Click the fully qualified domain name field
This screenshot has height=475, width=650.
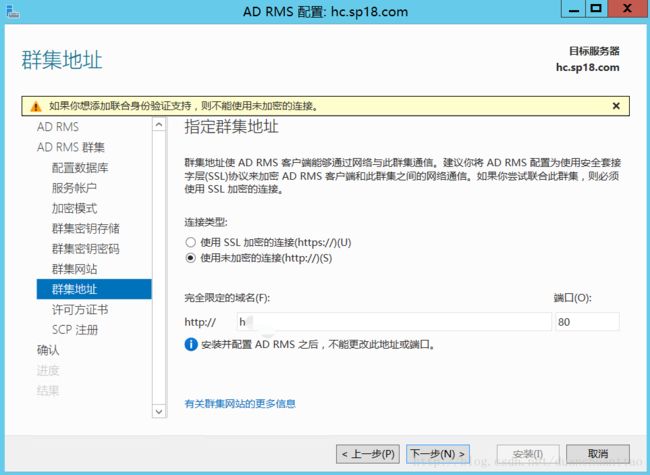[394, 322]
